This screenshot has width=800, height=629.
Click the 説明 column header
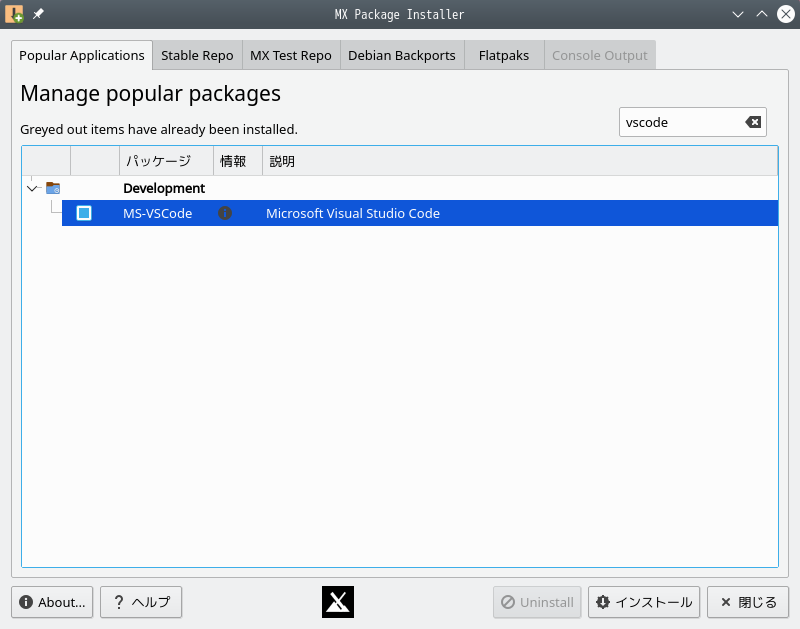(520, 161)
